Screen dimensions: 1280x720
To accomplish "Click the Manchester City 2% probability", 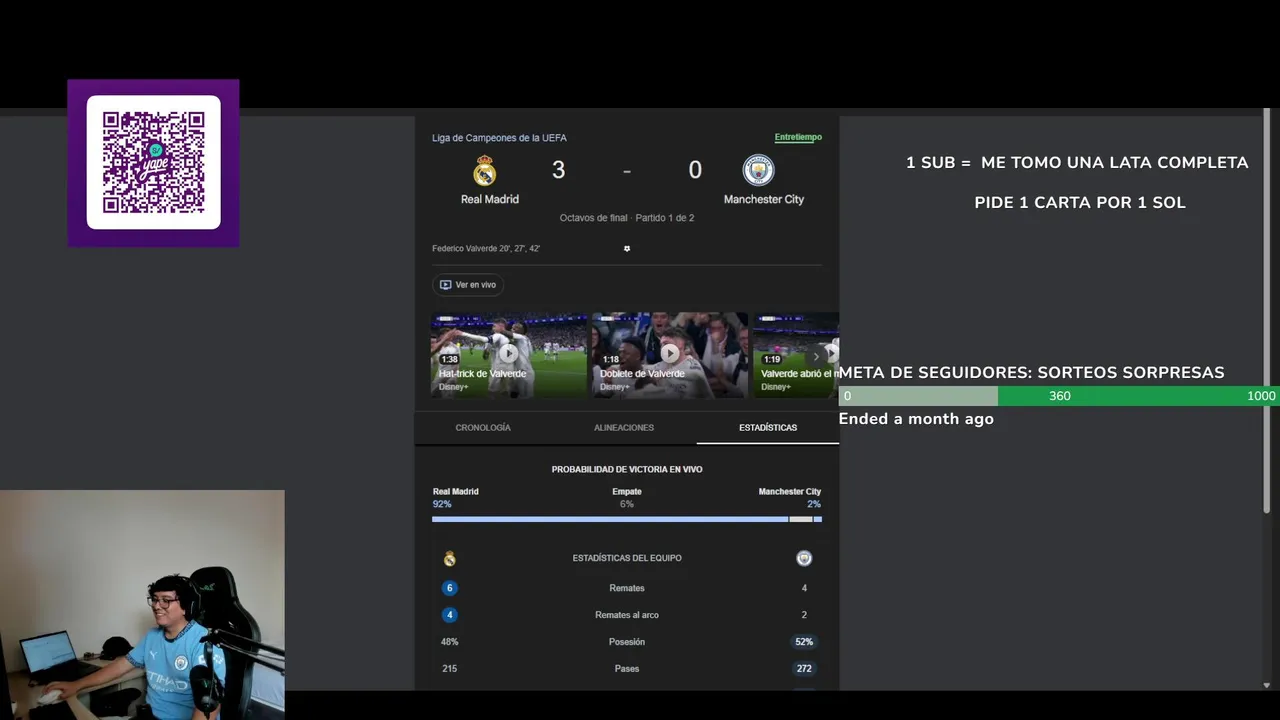I will (814, 504).
